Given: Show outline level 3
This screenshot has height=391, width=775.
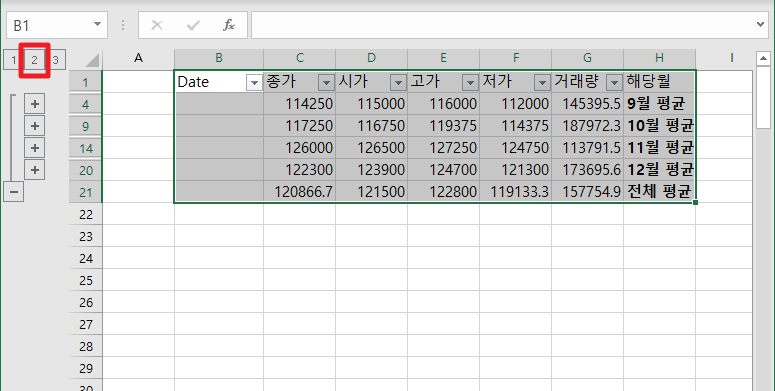Looking at the screenshot, I should tap(55, 60).
